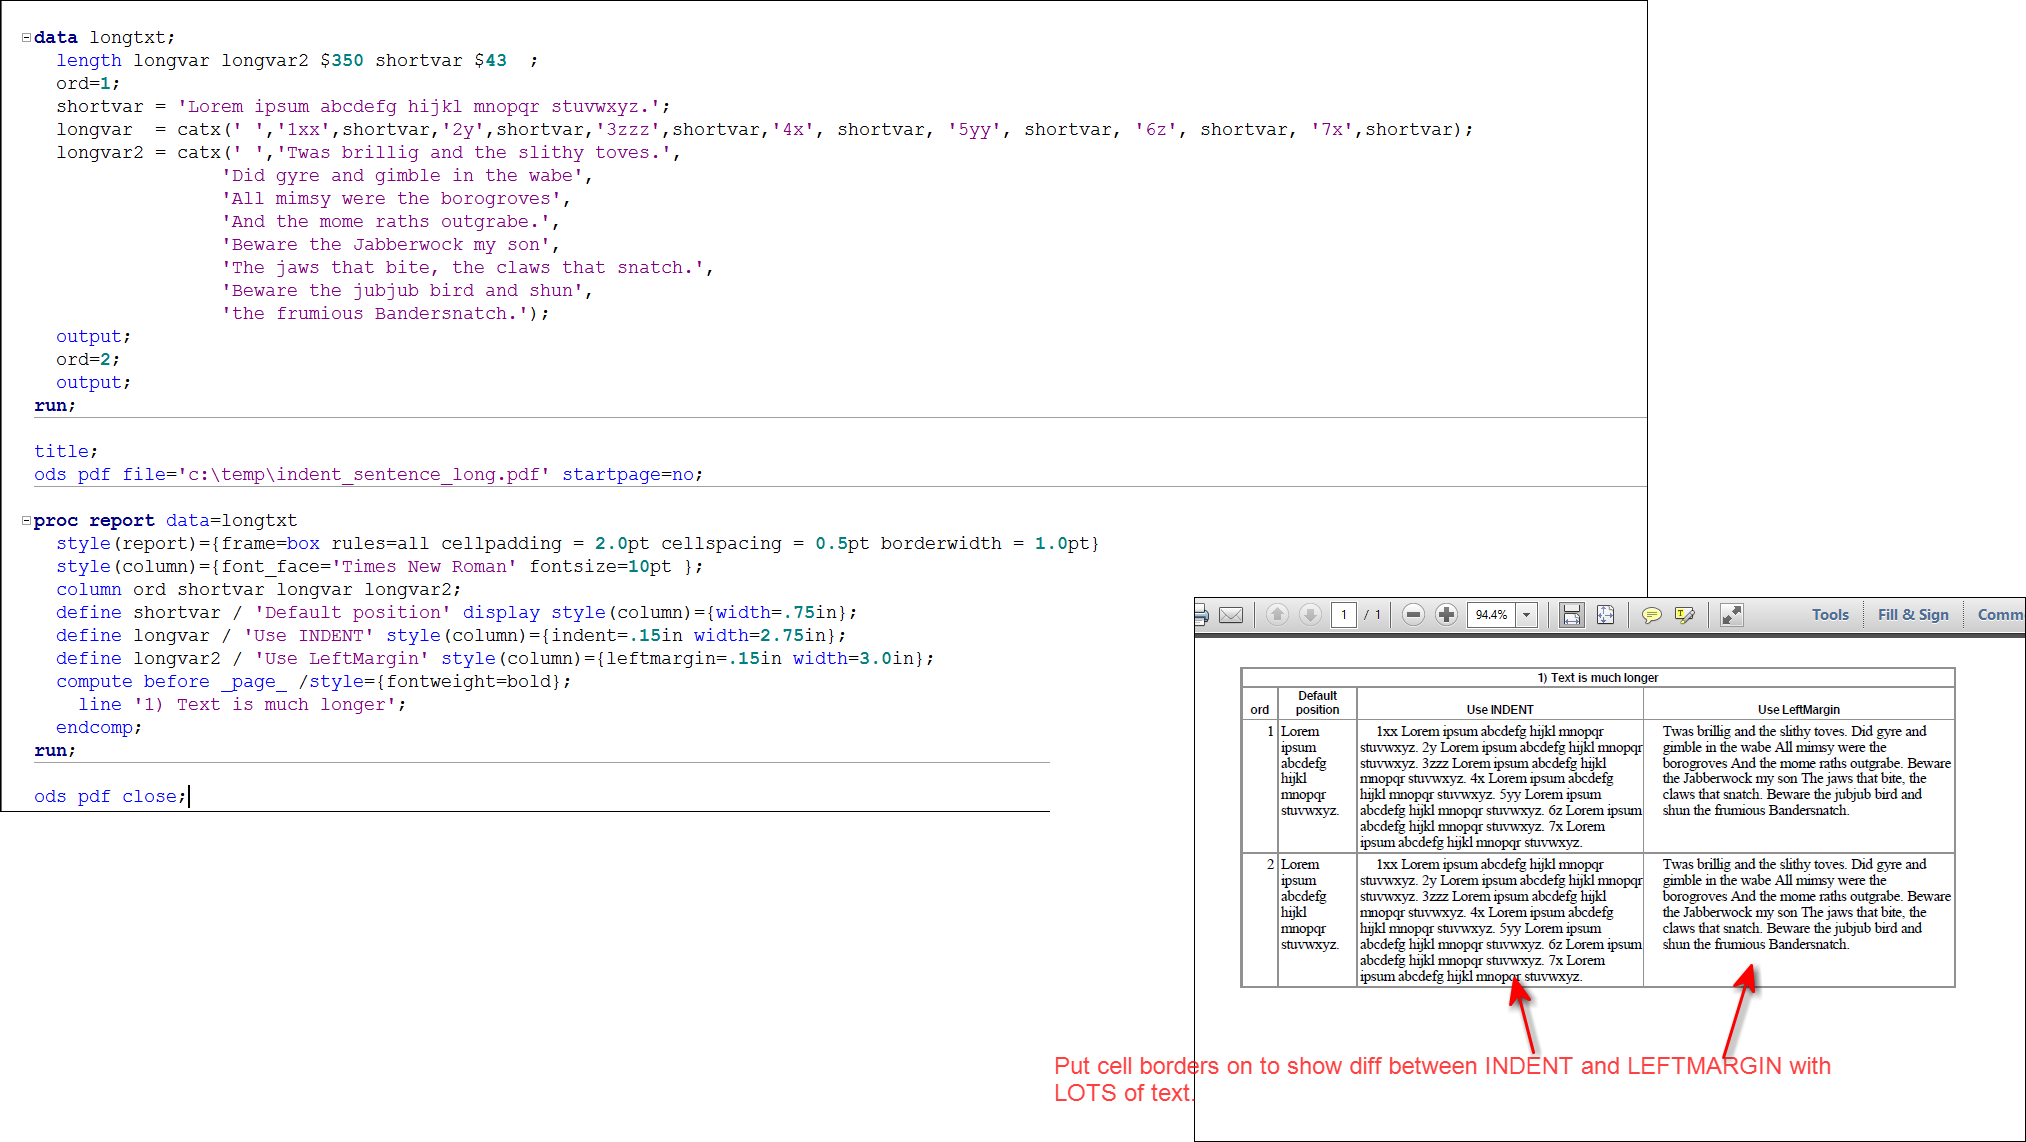Go to previous page arrow
Image resolution: width=2026 pixels, height=1142 pixels.
(x=1277, y=615)
